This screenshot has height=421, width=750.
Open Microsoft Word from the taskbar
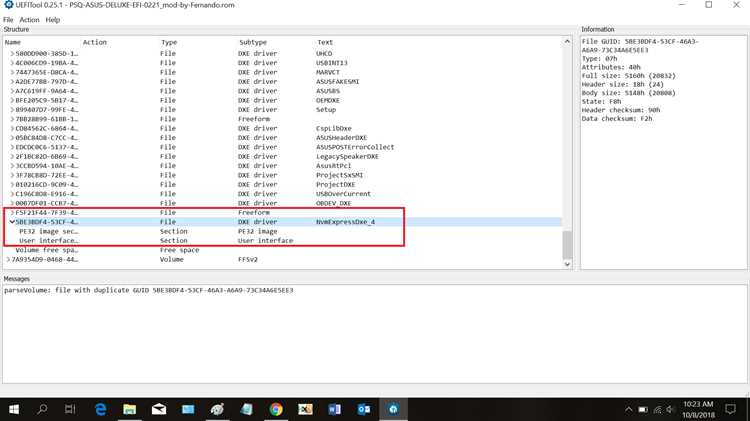click(x=334, y=410)
